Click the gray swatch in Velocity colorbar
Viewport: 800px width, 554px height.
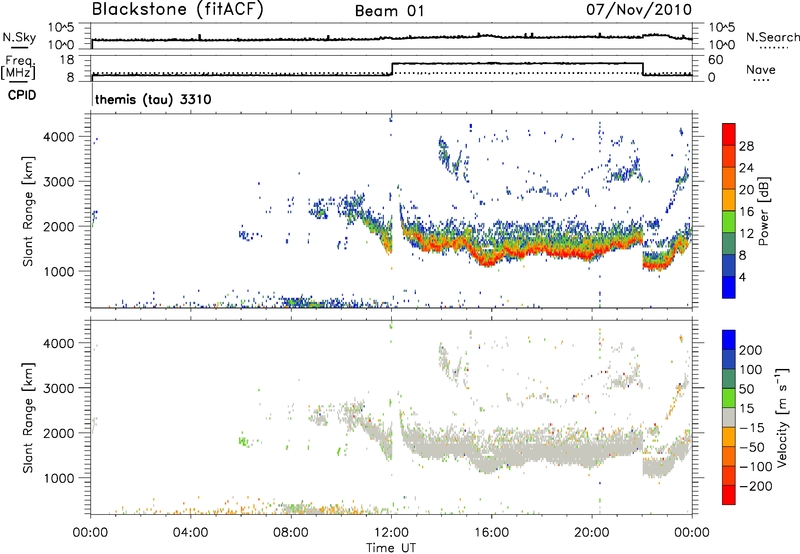[x=729, y=417]
